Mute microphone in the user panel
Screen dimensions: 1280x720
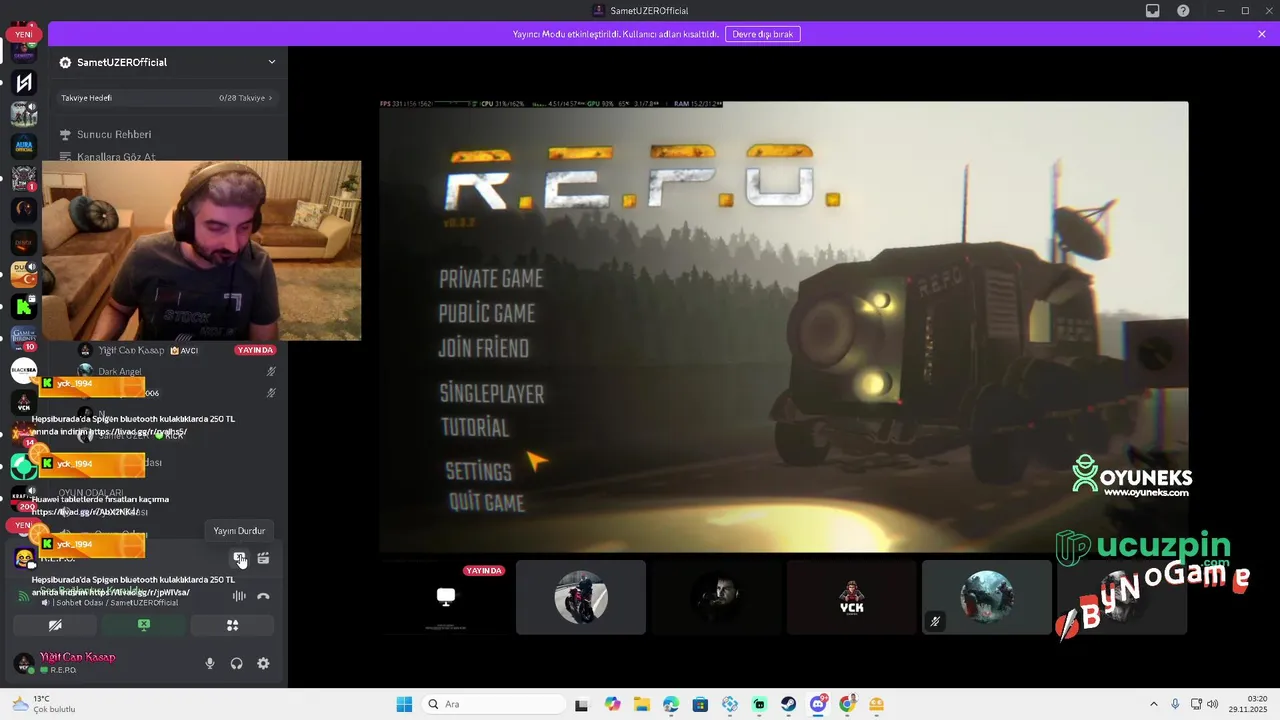pyautogui.click(x=209, y=663)
